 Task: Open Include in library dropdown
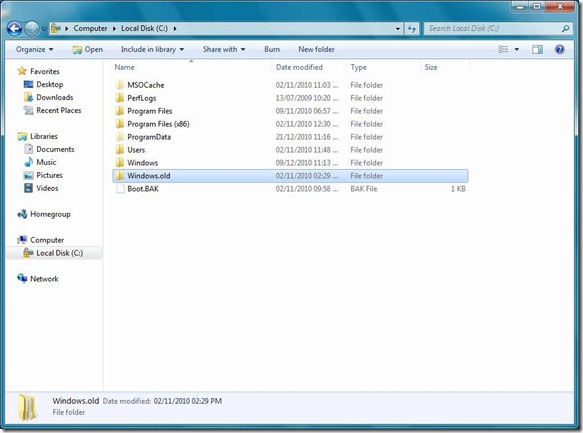click(x=152, y=49)
